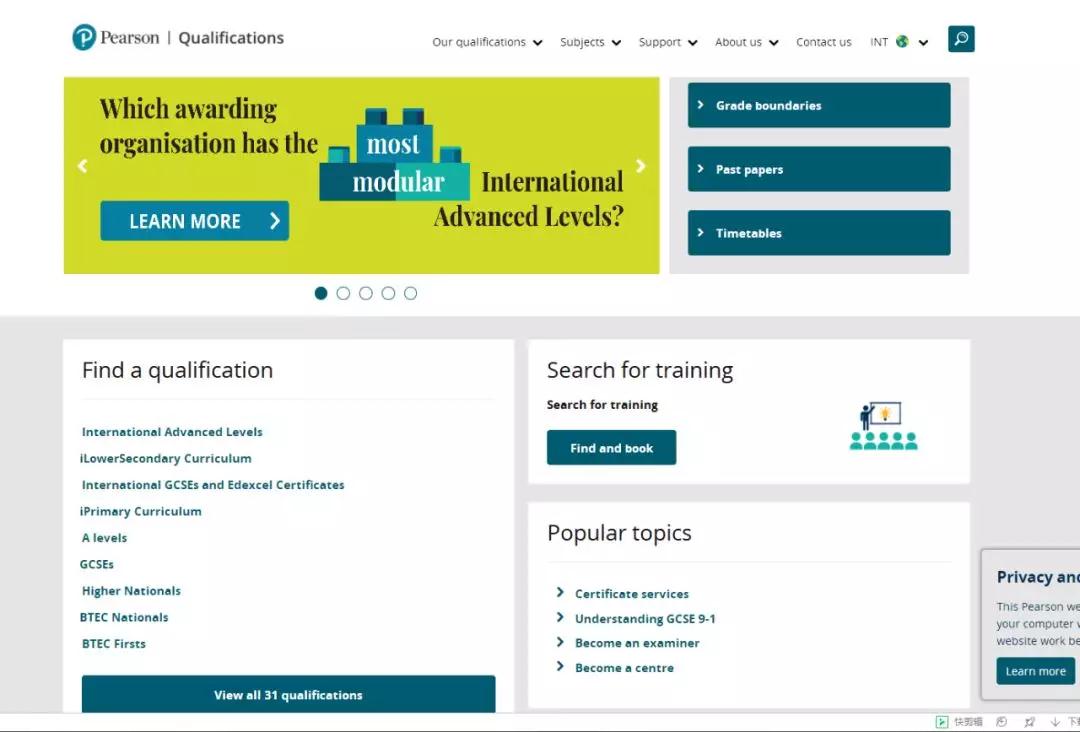Image resolution: width=1080 pixels, height=732 pixels.
Task: Expand the Subjects dropdown menu
Action: tap(590, 42)
